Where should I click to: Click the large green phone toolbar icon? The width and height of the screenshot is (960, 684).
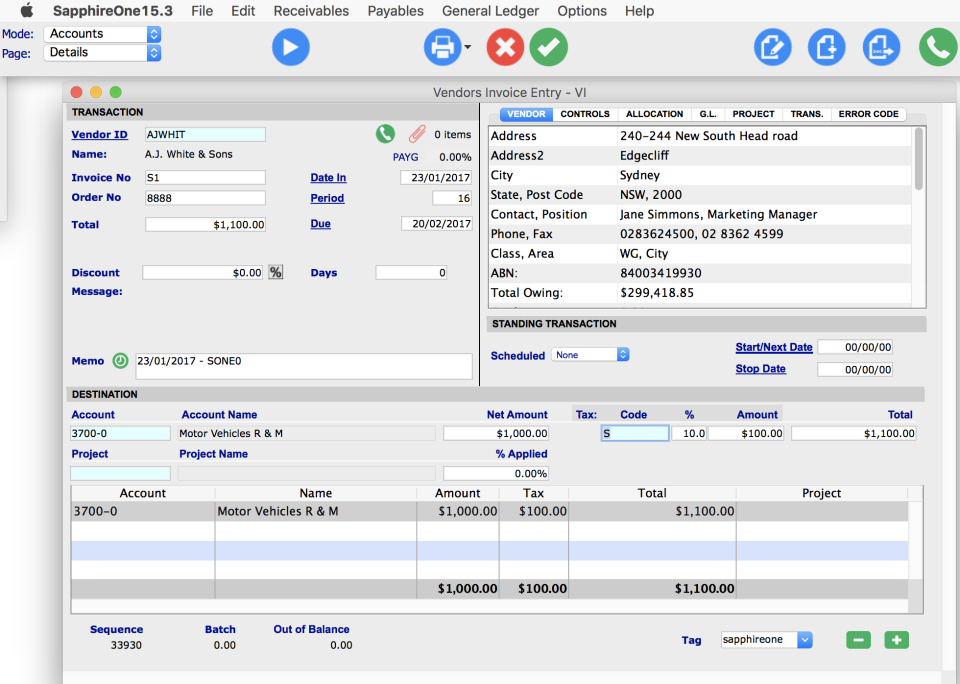point(937,47)
